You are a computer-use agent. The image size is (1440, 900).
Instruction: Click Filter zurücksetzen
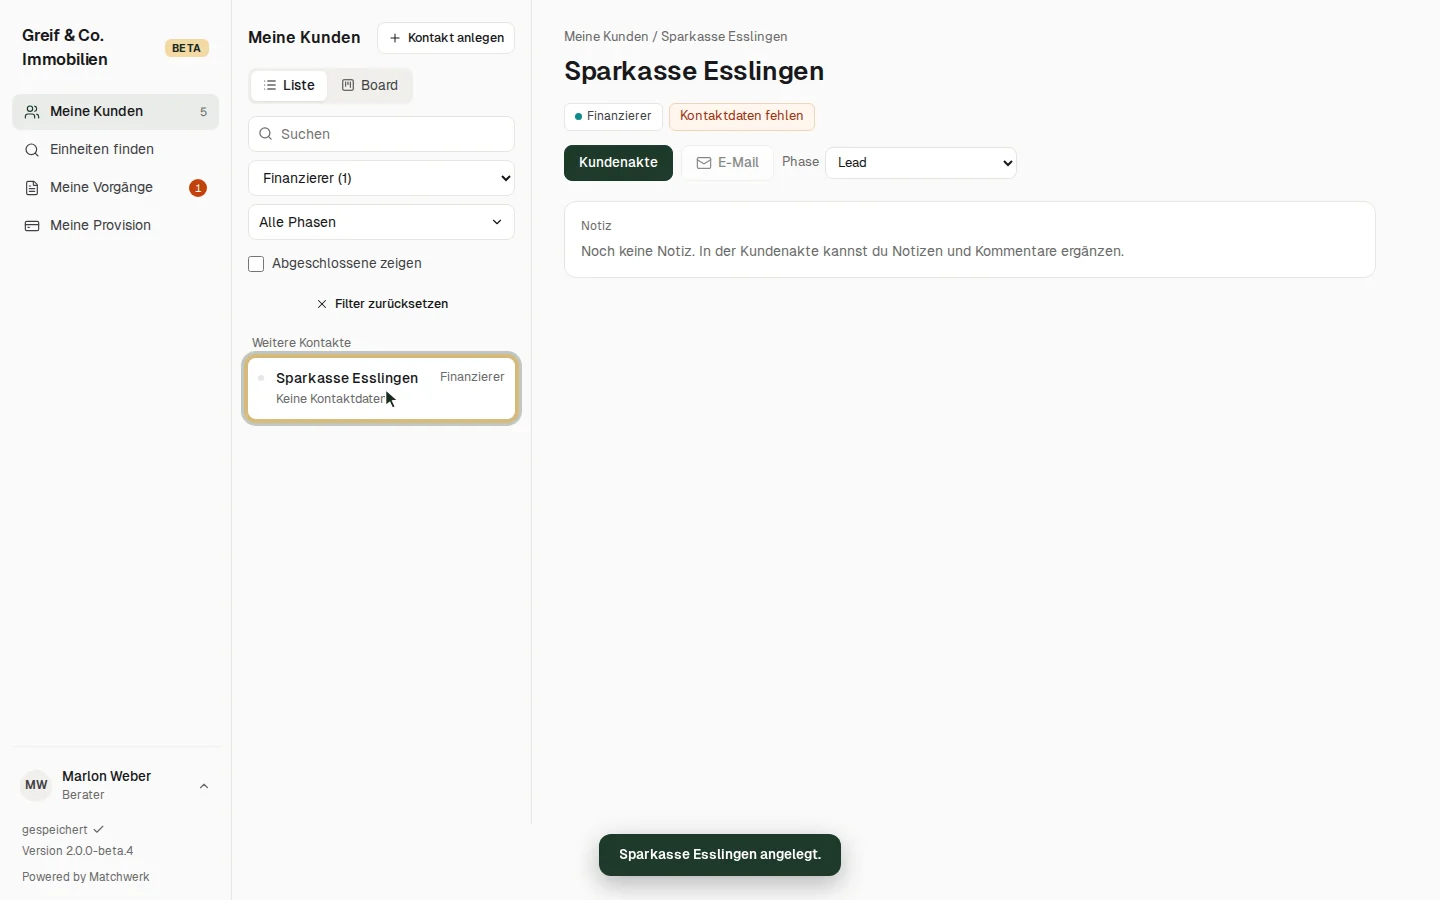coord(382,304)
